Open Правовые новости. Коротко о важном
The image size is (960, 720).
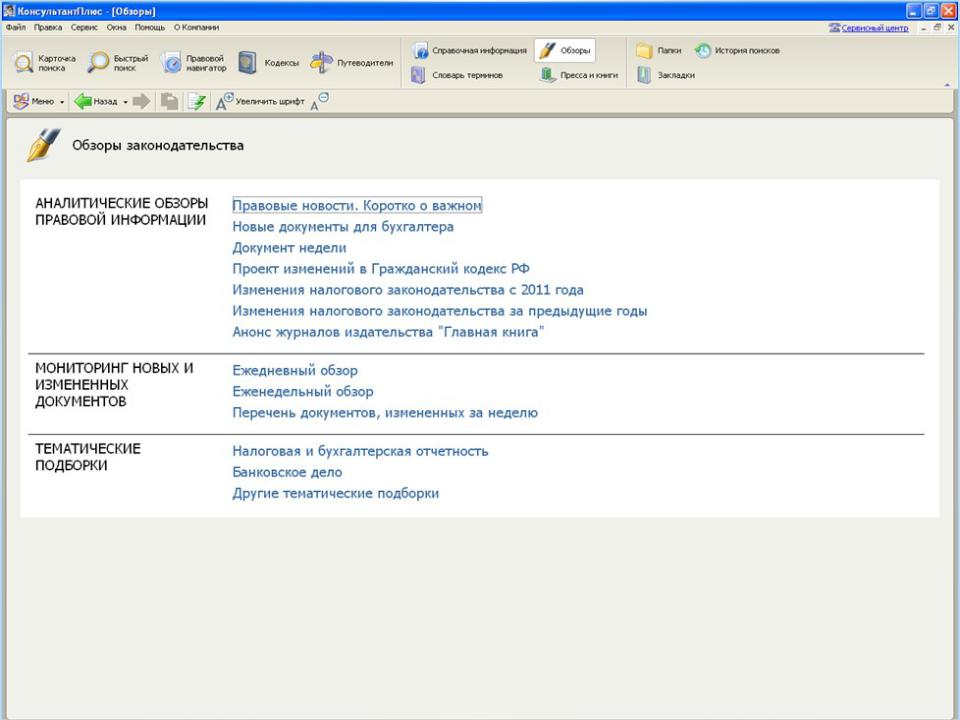click(357, 206)
